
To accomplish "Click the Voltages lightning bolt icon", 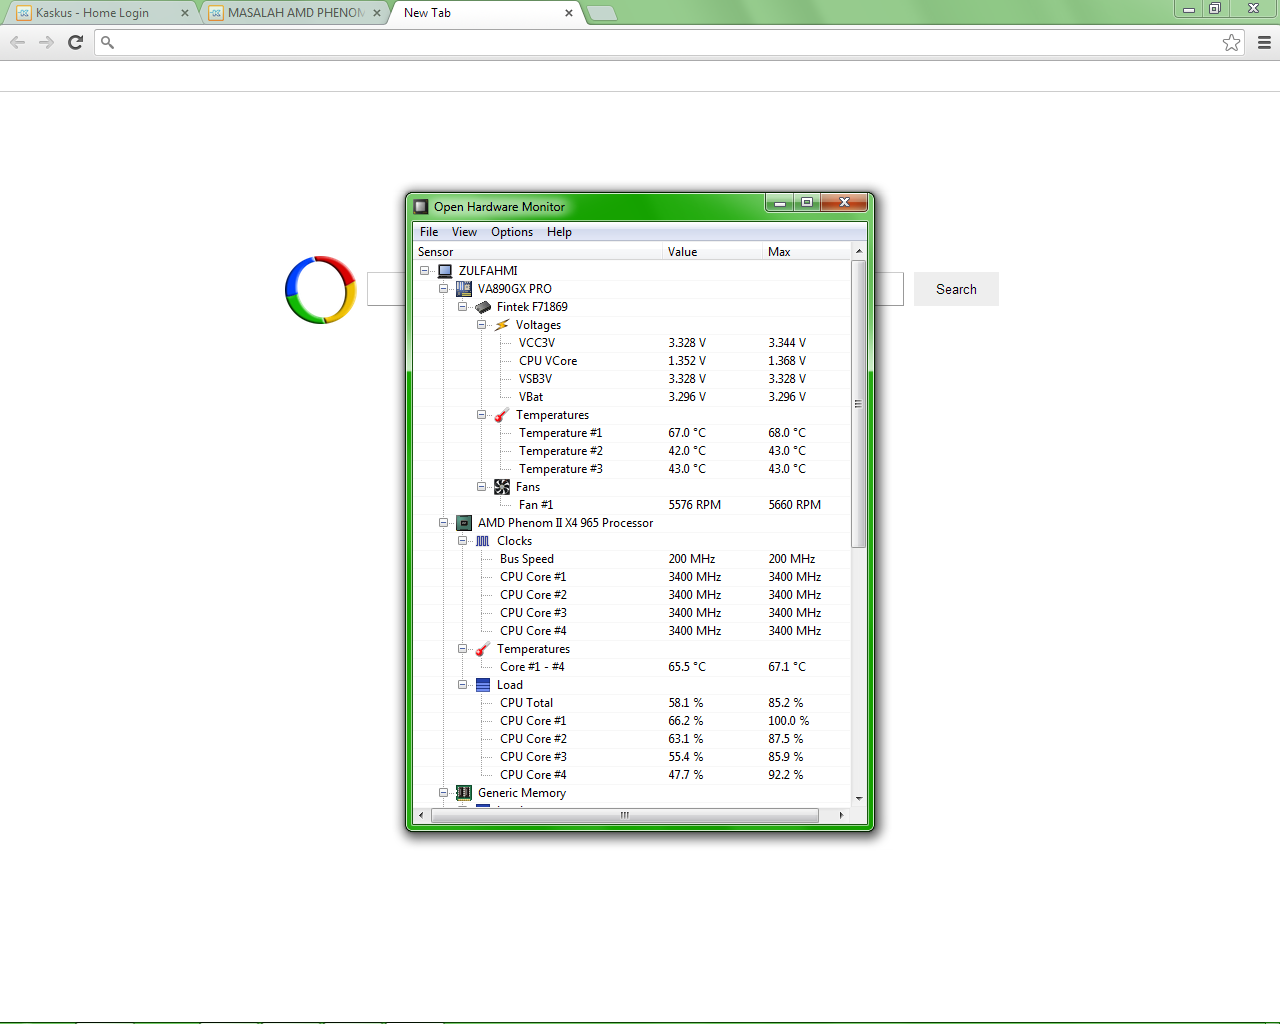I will (502, 325).
